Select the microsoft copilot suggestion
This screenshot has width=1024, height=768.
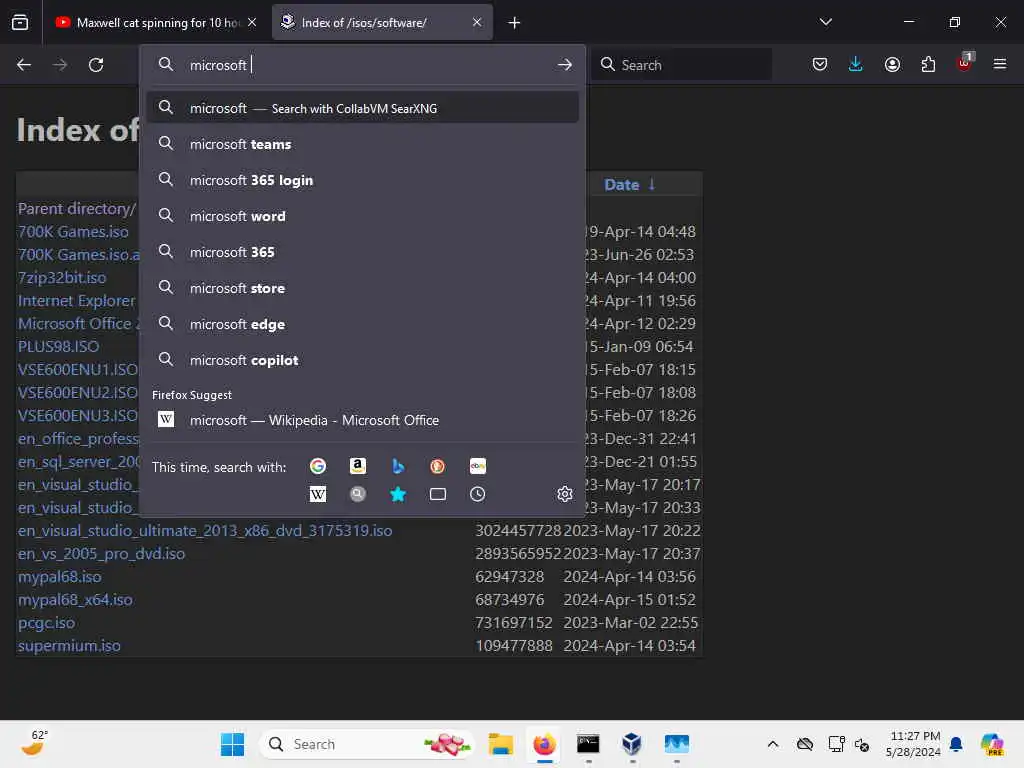[363, 360]
